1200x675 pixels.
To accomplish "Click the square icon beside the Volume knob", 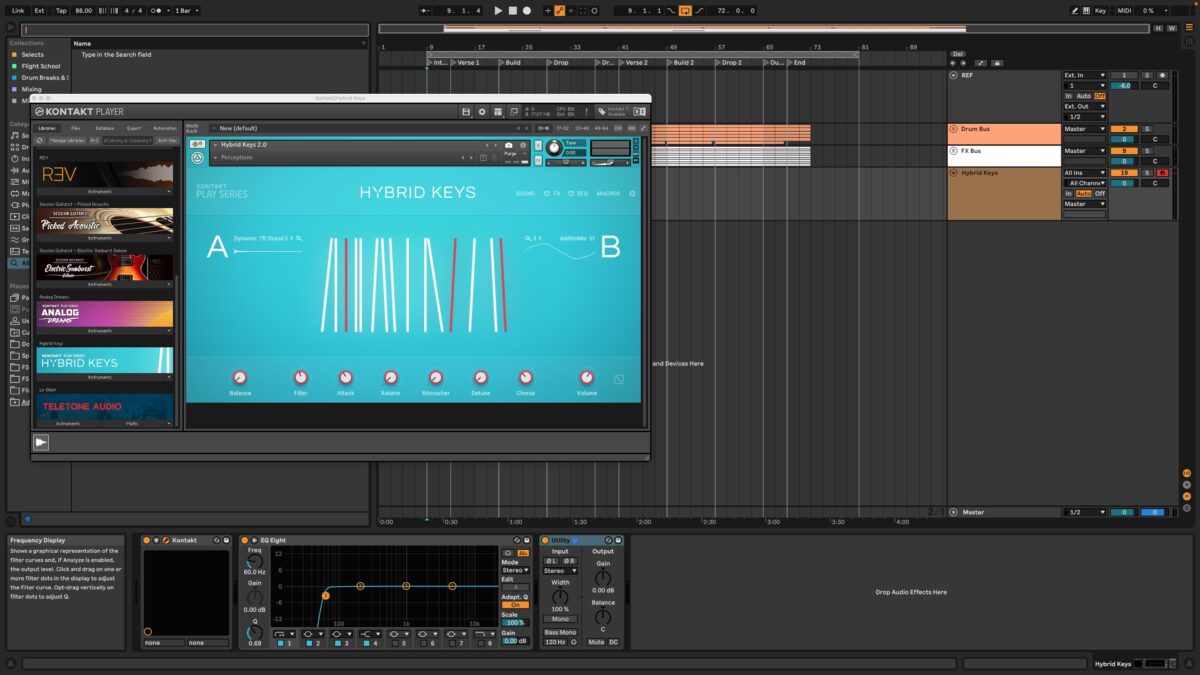I will (619, 380).
